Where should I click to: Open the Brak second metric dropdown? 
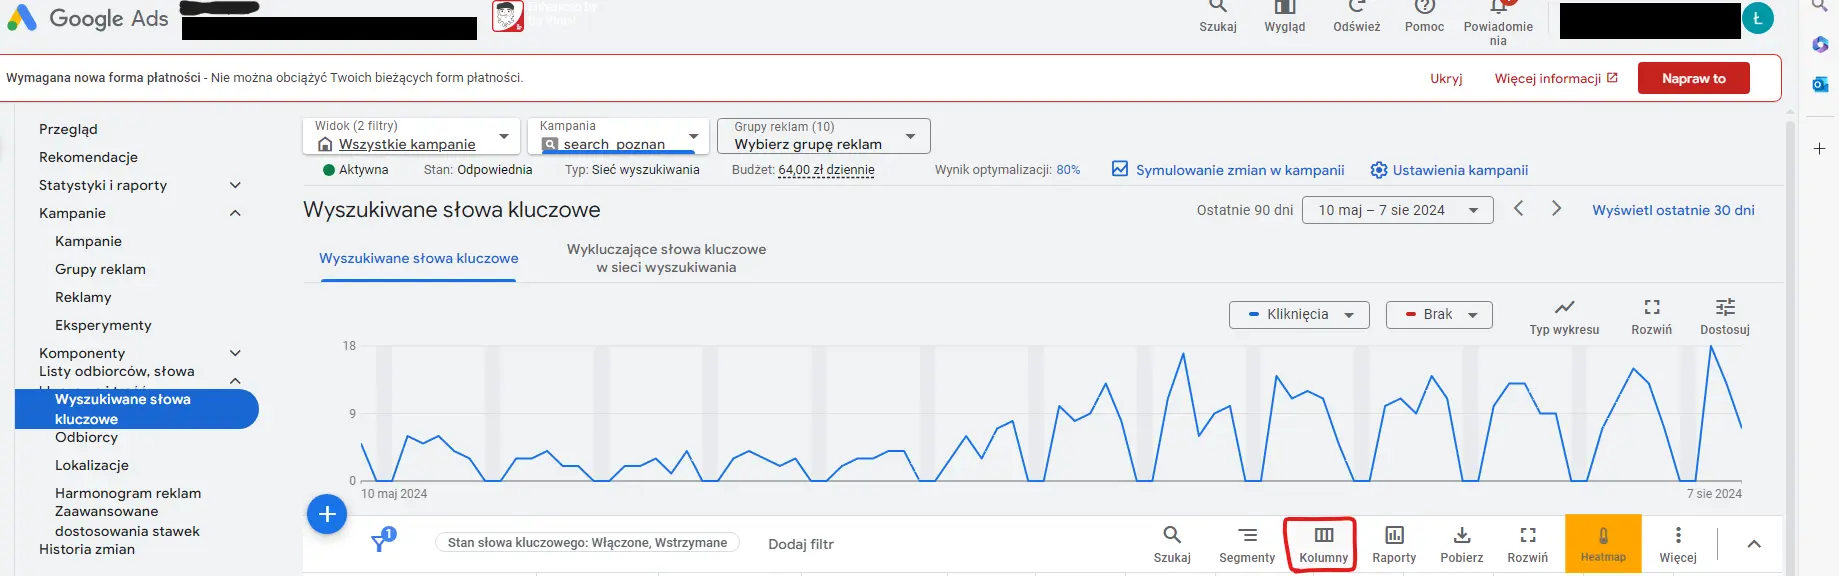1439,315
